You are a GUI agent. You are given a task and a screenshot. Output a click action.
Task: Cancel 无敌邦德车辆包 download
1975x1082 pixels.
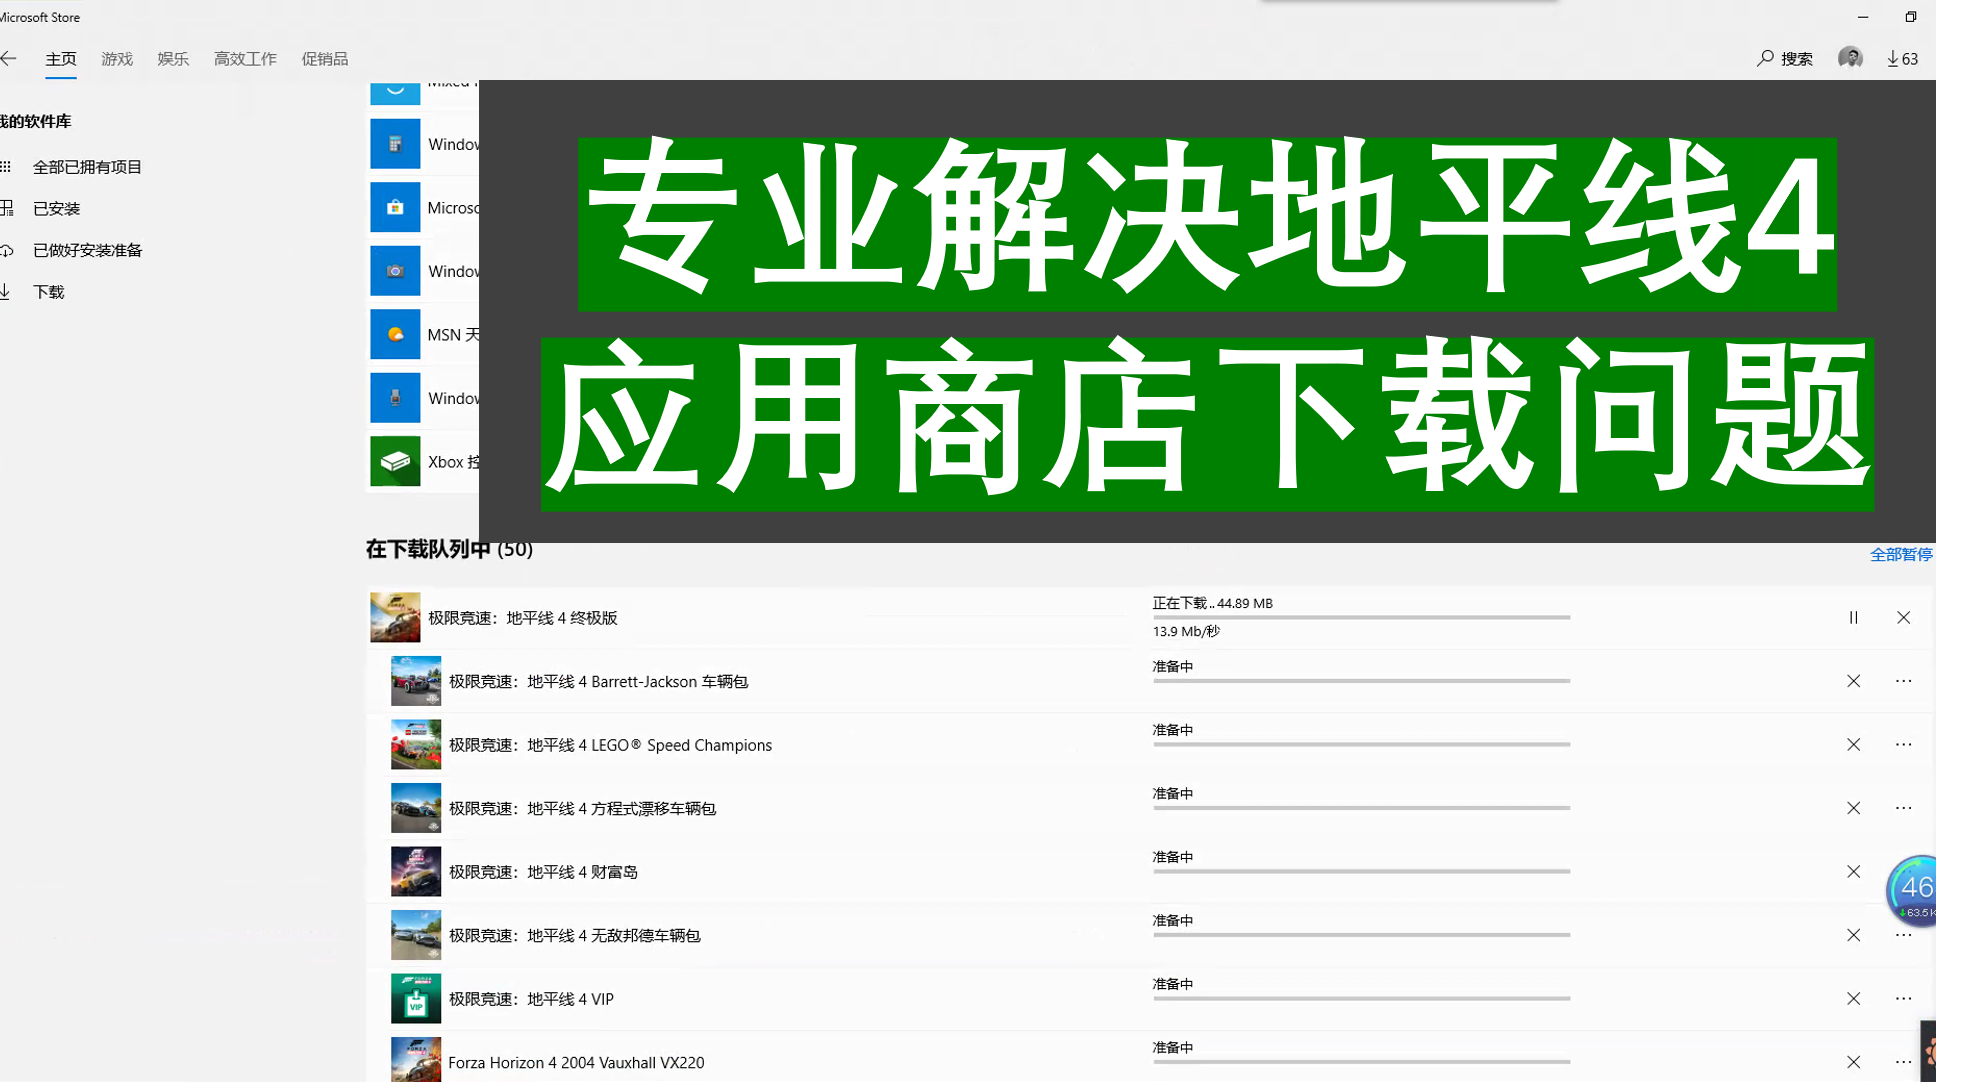1853,935
